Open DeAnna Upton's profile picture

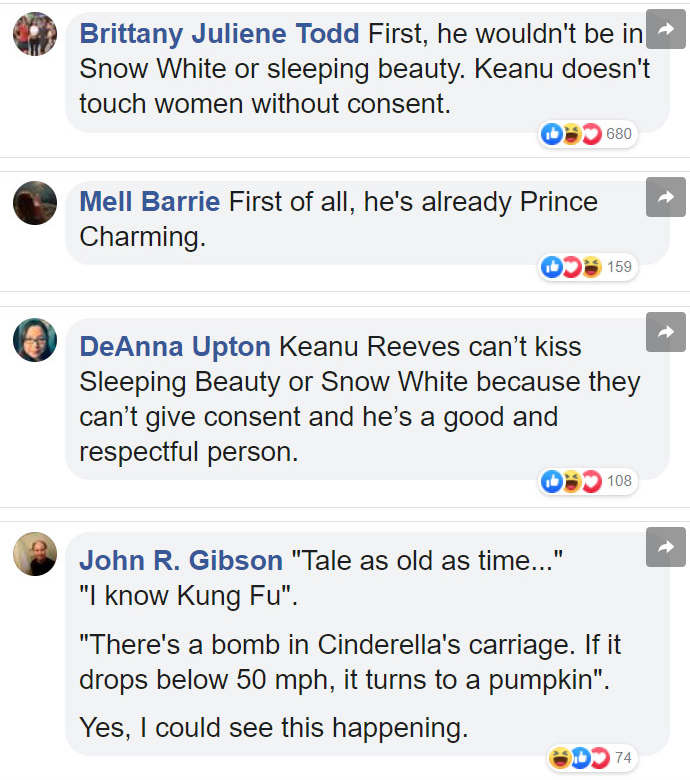[x=34, y=340]
